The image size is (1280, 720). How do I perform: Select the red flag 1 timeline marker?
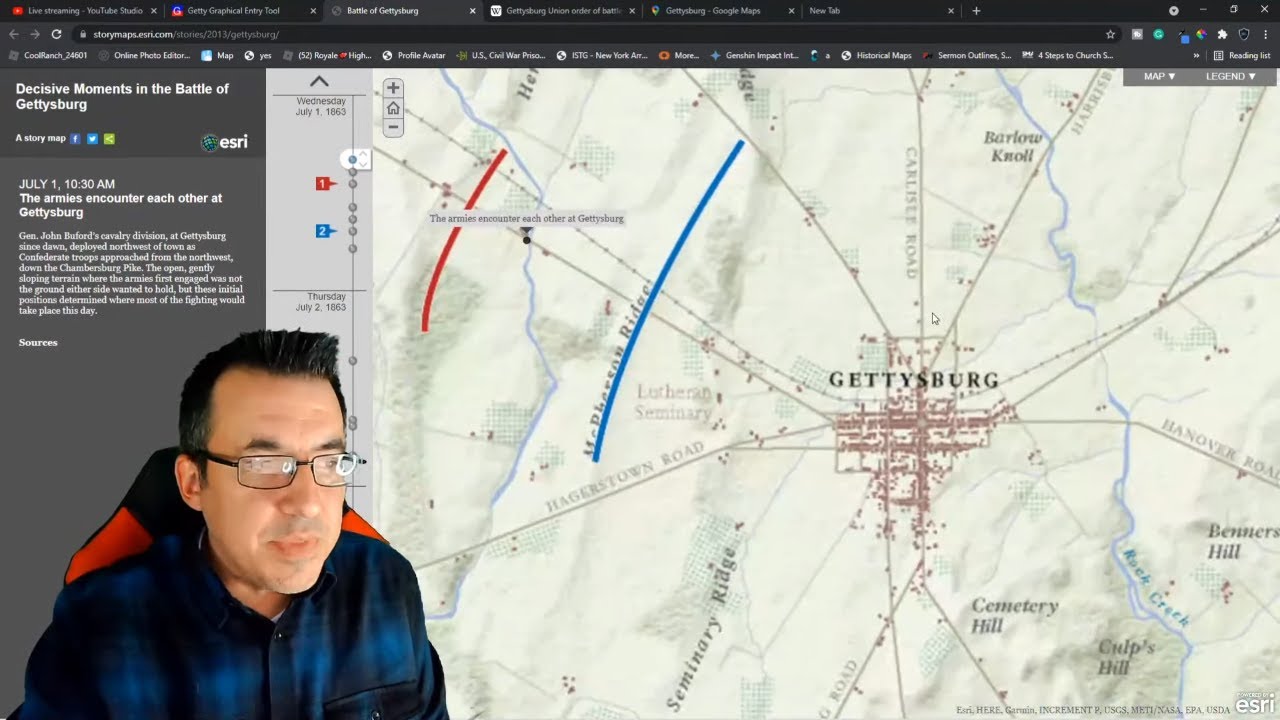(x=325, y=183)
